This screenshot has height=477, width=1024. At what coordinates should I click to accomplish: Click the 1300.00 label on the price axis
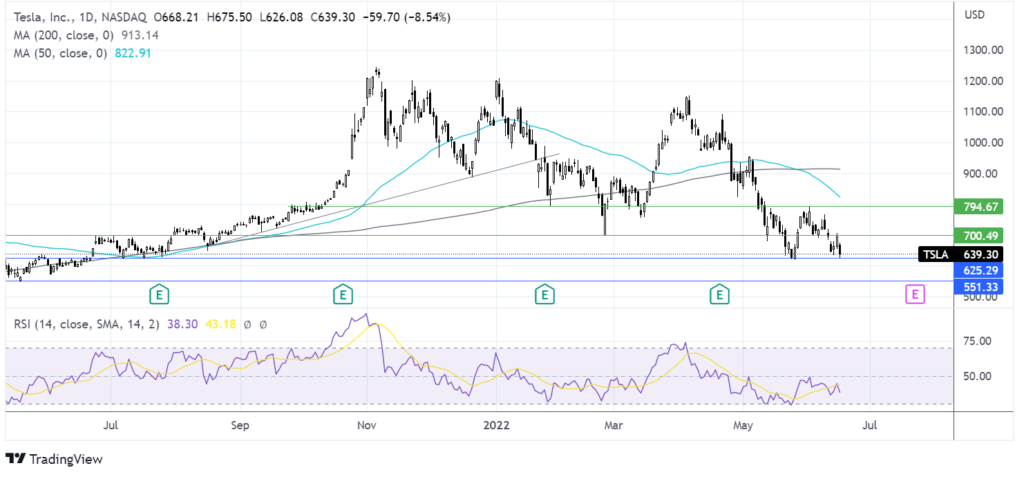click(983, 50)
